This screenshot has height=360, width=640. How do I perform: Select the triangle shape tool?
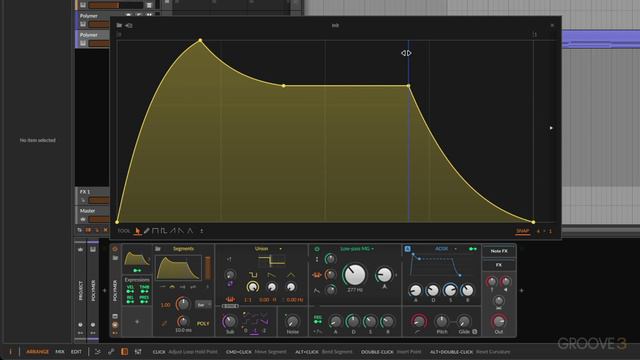pyautogui.click(x=190, y=231)
